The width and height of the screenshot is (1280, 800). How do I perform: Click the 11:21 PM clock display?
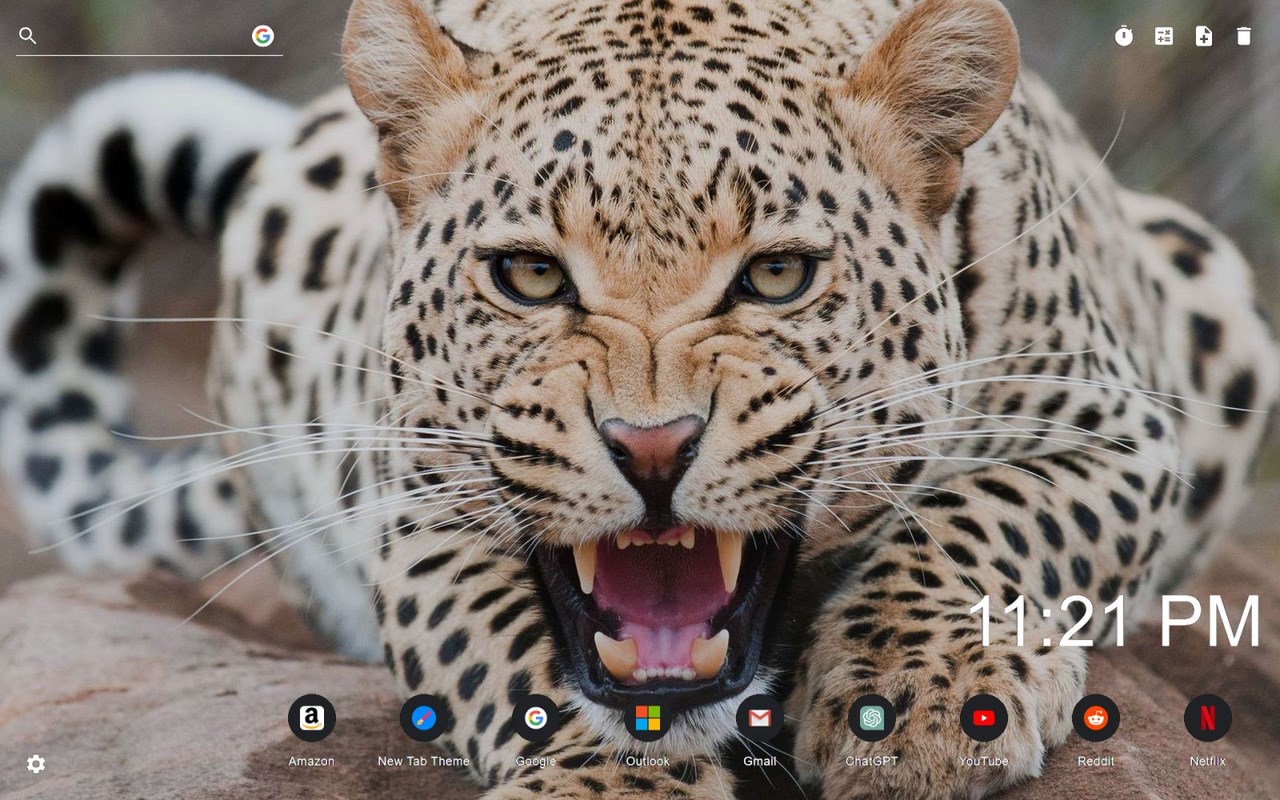(x=1115, y=622)
